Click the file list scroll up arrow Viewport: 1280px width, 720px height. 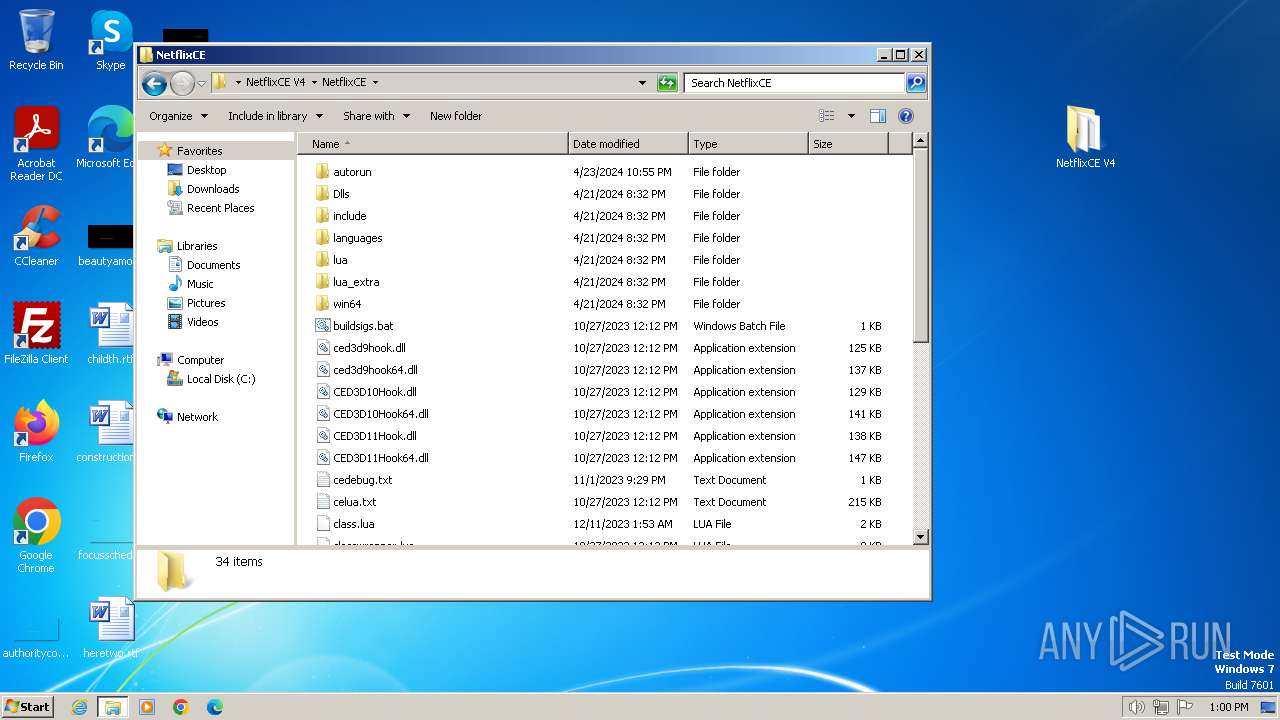[x=921, y=142]
